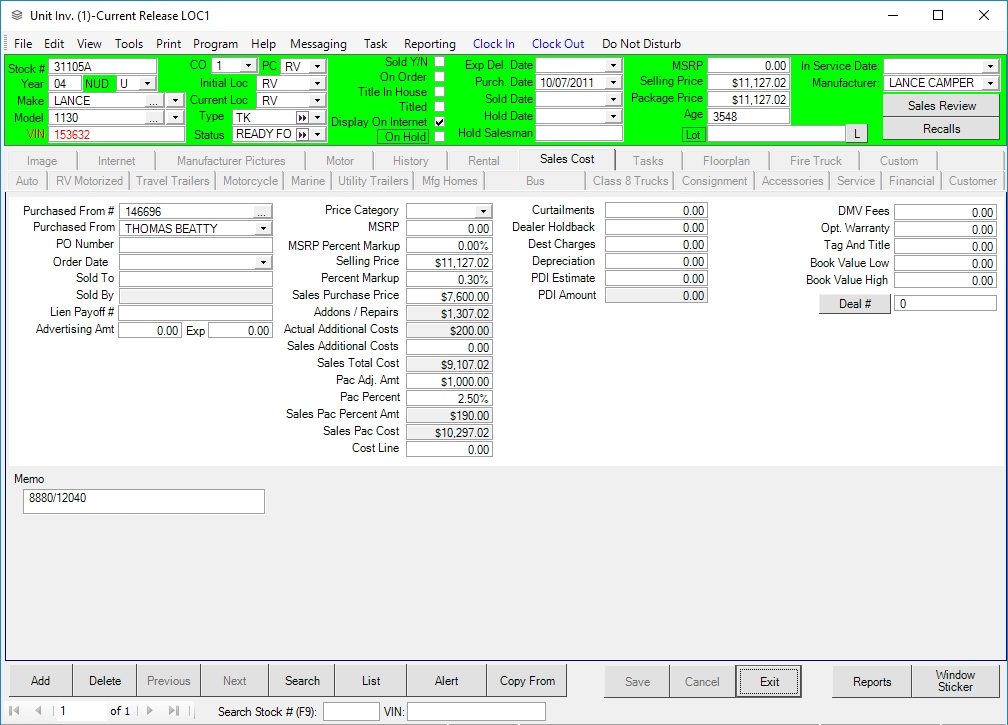This screenshot has height=725, width=1008.
Task: Go to last record navigation arrow
Action: click(x=174, y=711)
